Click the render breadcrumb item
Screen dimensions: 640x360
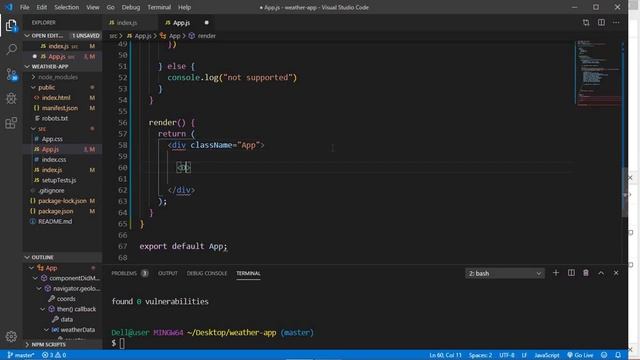coord(202,36)
